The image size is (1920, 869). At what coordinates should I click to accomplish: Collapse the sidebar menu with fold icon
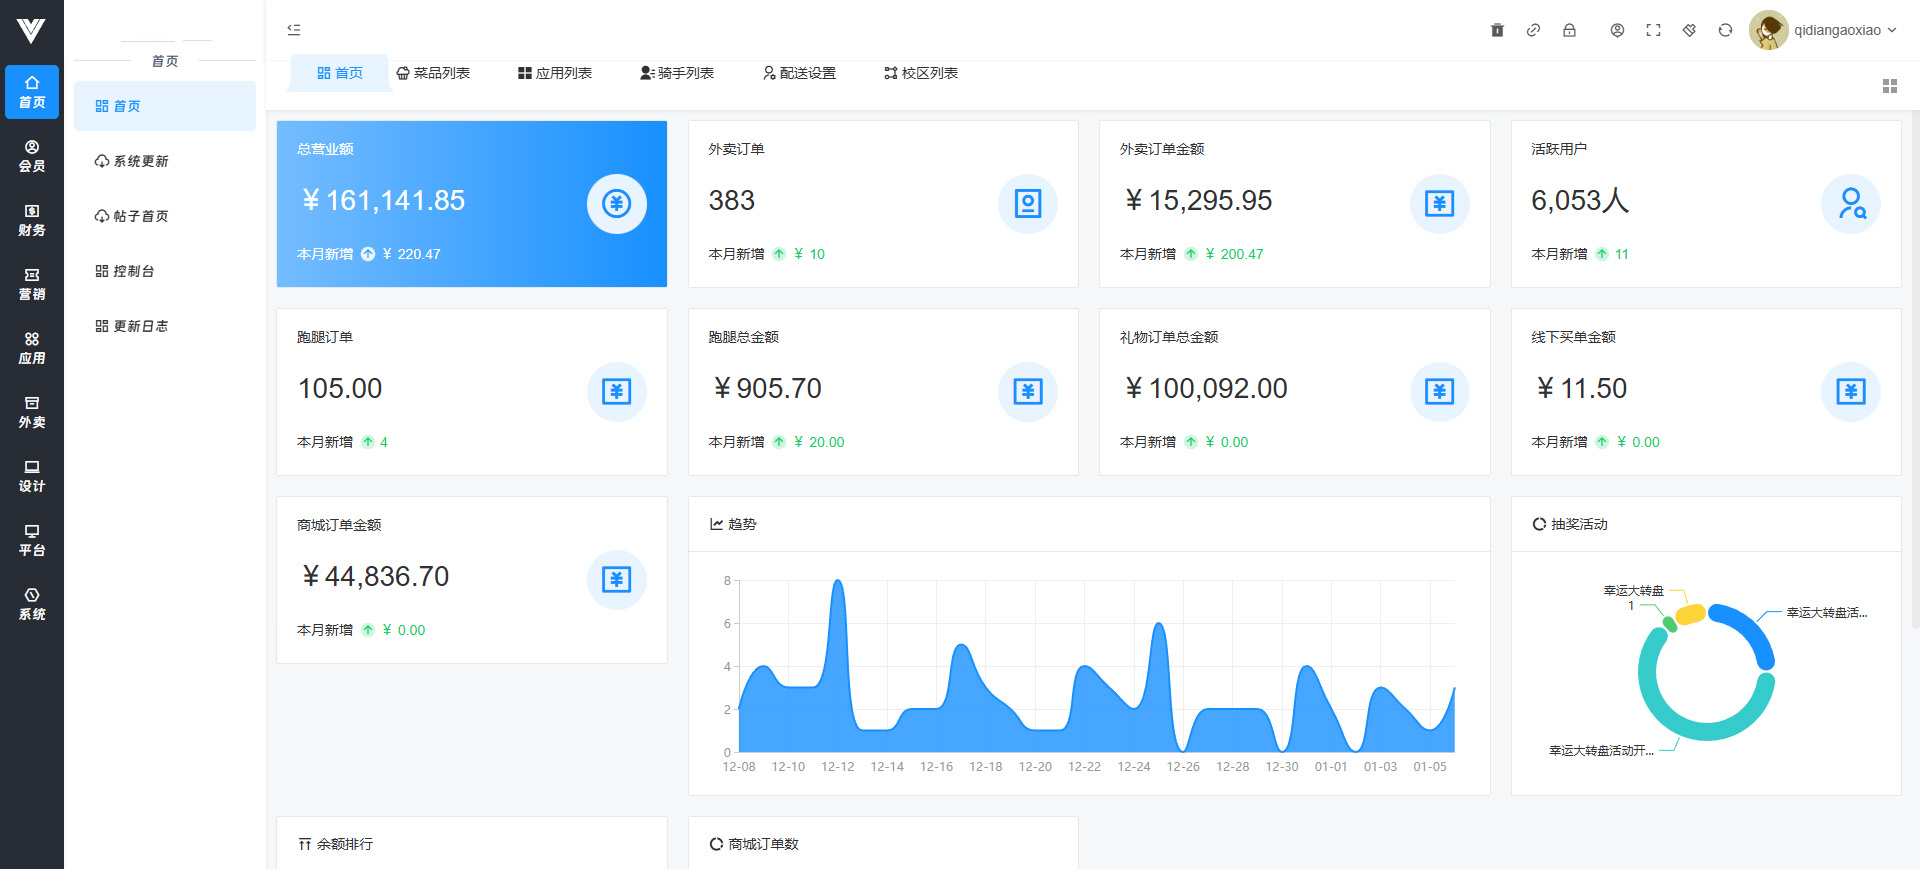click(294, 30)
